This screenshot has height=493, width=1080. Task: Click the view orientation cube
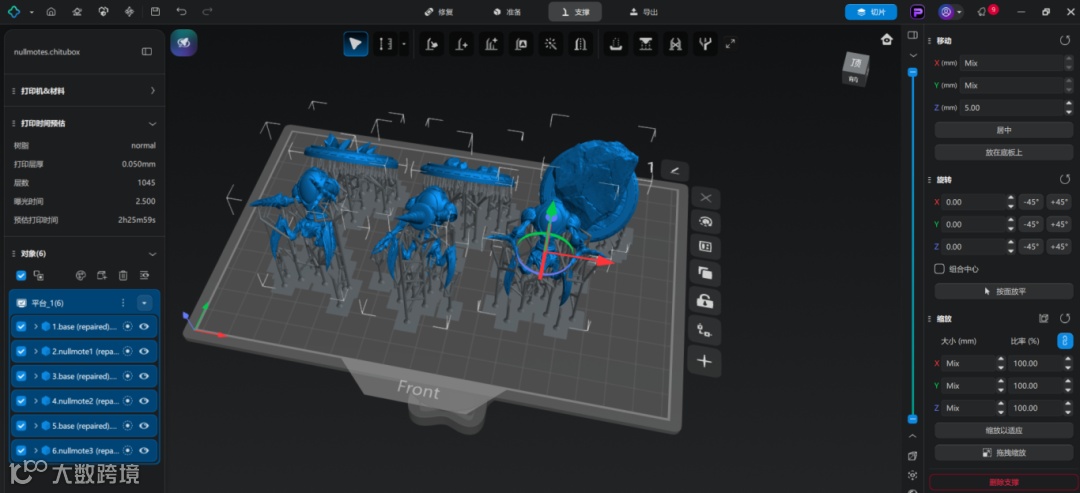(x=855, y=68)
